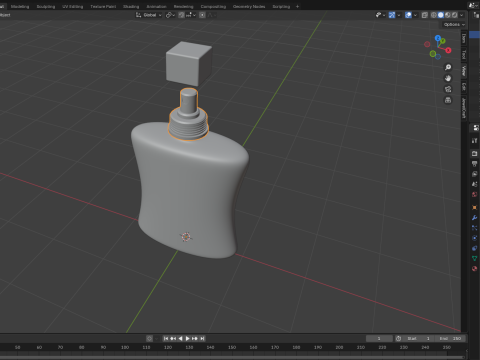Open the View sidebar tab
Image resolution: width=480 pixels, height=360 pixels.
pyautogui.click(x=464, y=71)
